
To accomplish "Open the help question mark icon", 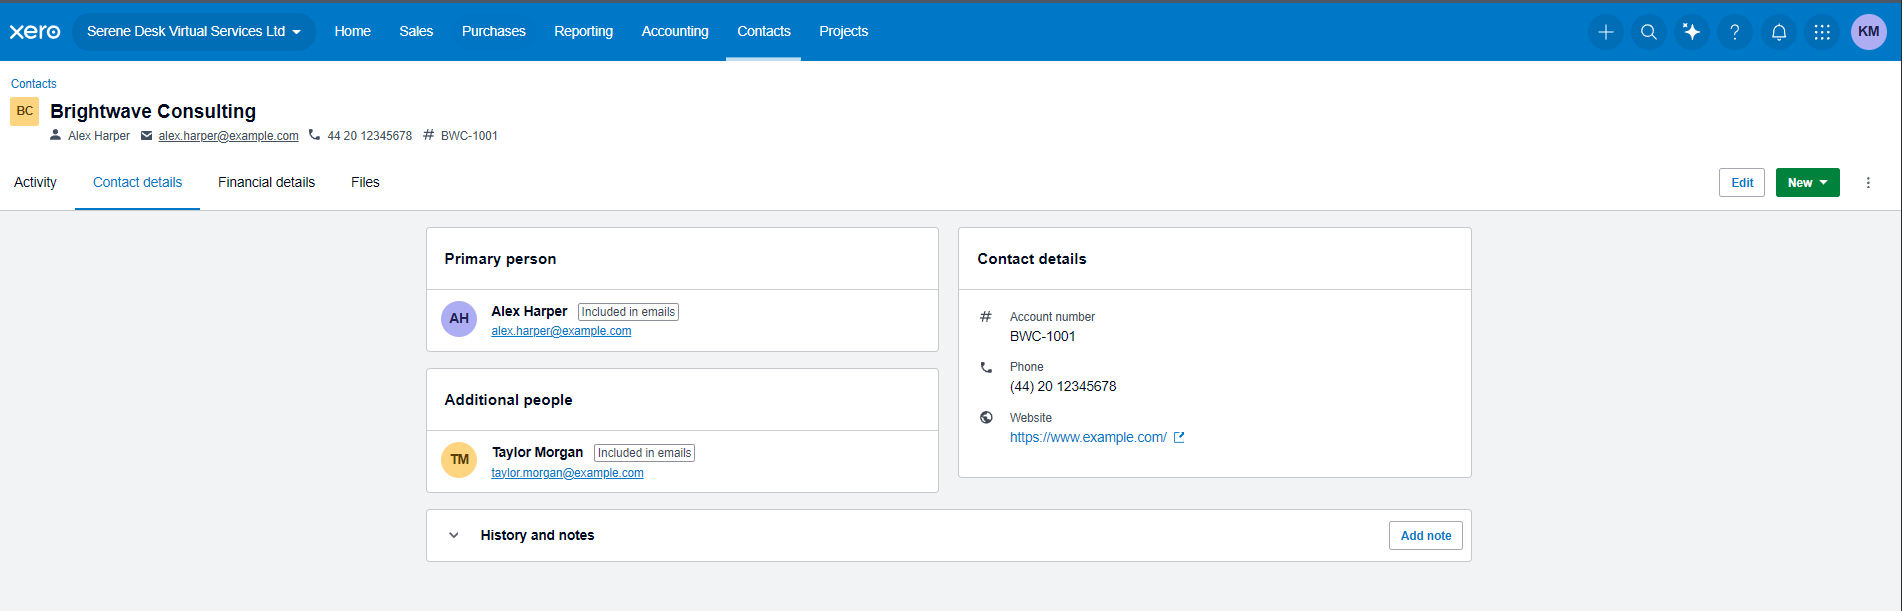I will tap(1735, 32).
